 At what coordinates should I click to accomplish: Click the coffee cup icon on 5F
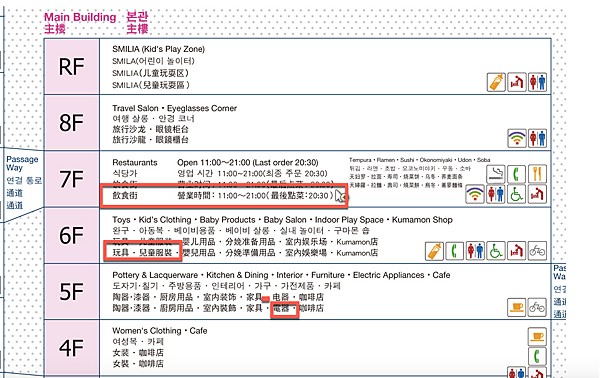(x=517, y=307)
